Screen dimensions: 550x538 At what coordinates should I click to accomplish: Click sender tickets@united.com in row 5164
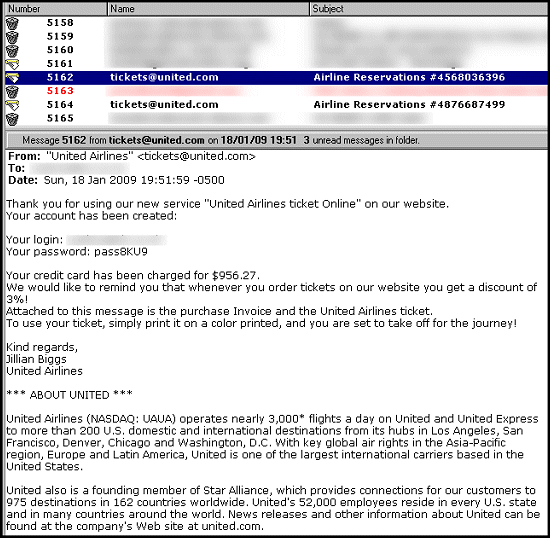164,105
